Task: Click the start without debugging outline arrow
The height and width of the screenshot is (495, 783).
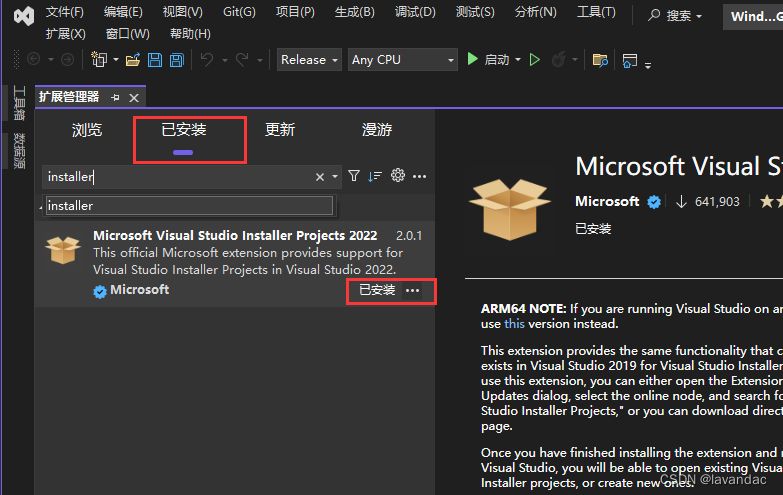Action: click(x=535, y=60)
